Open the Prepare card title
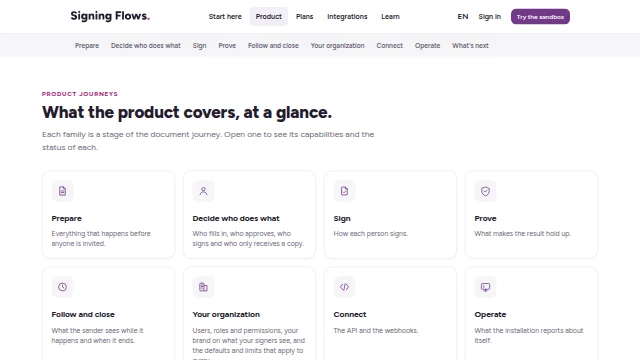The image size is (640, 360). click(67, 219)
